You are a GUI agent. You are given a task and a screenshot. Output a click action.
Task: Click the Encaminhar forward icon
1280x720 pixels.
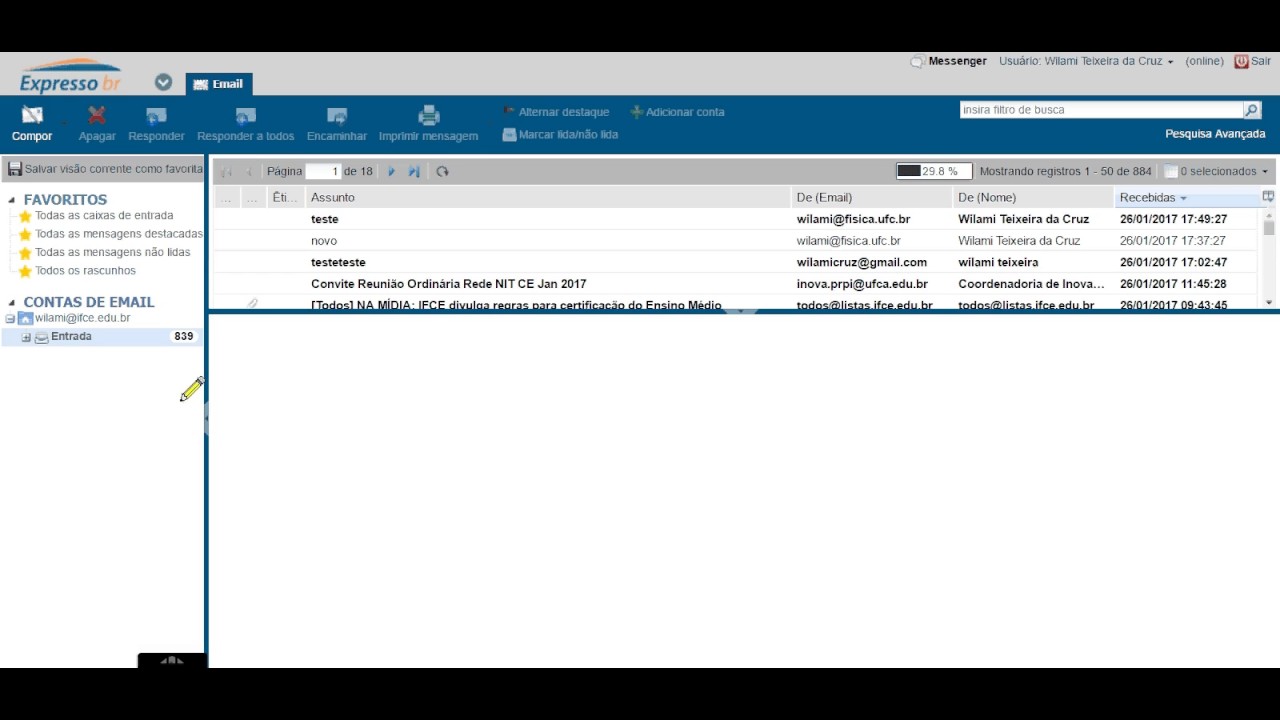pos(337,115)
